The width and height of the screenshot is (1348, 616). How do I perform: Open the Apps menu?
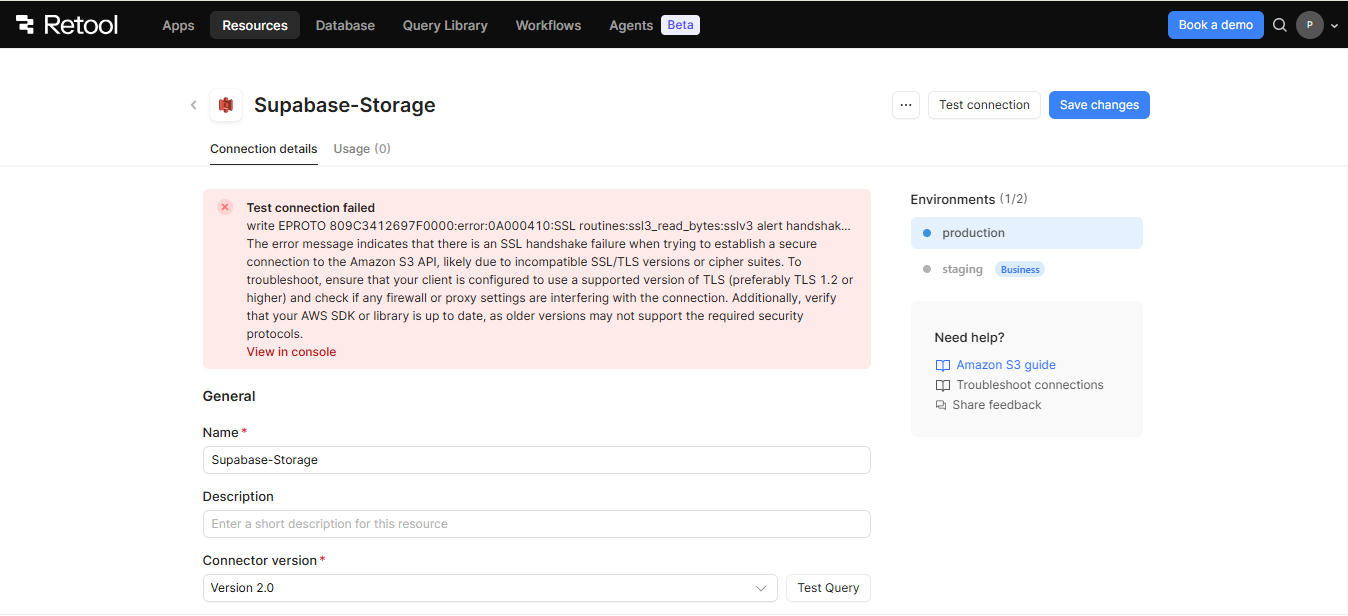tap(178, 25)
